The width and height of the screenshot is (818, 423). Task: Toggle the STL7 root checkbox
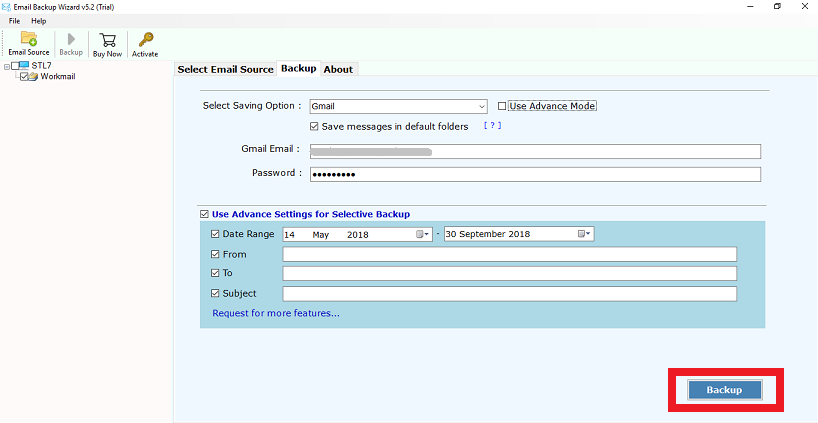(15, 66)
